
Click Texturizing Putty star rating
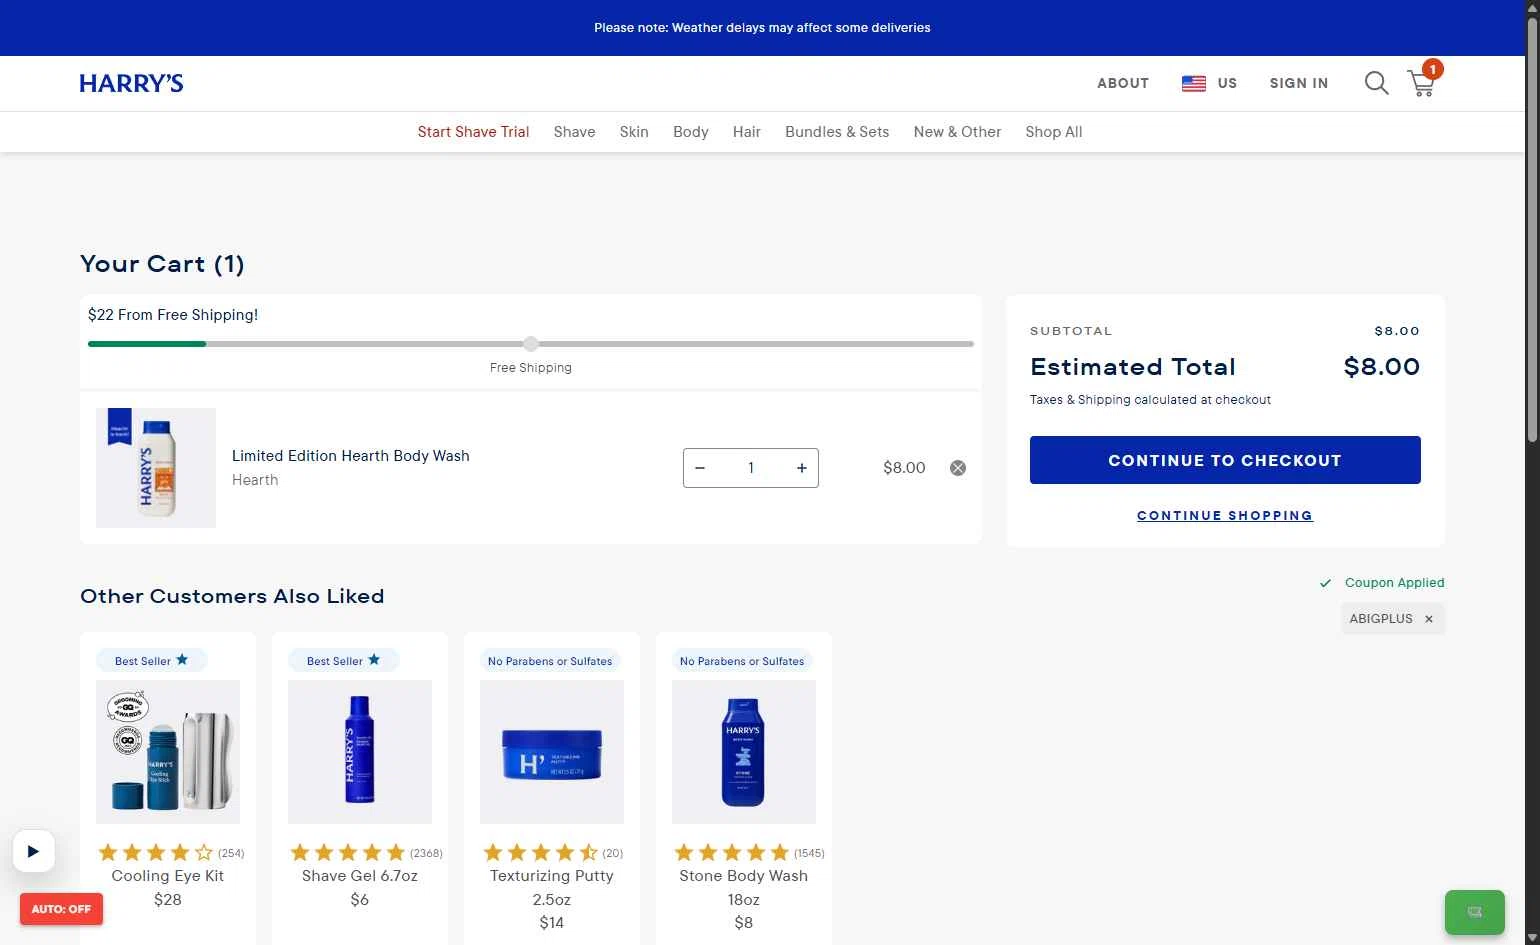(x=541, y=853)
